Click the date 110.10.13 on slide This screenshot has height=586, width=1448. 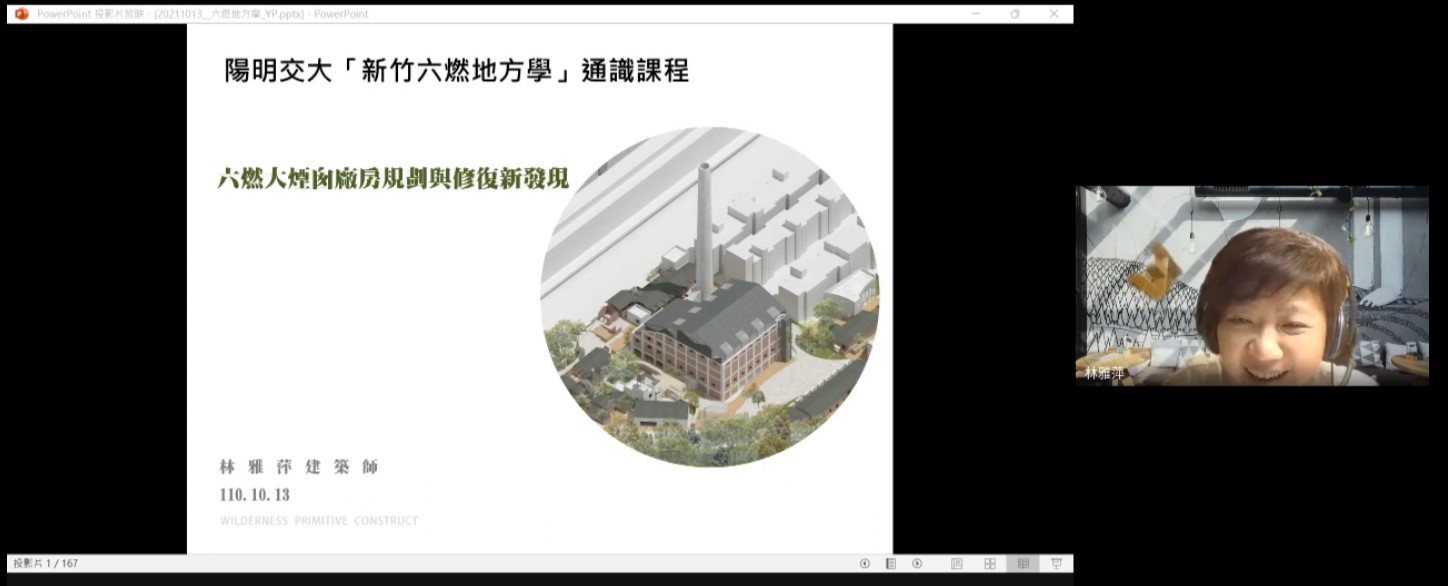coord(254,495)
